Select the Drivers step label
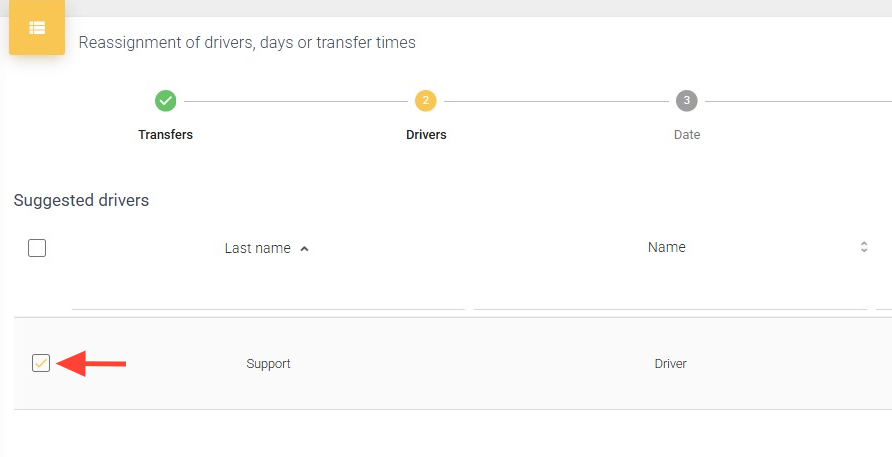The height and width of the screenshot is (457, 892). pyautogui.click(x=426, y=135)
